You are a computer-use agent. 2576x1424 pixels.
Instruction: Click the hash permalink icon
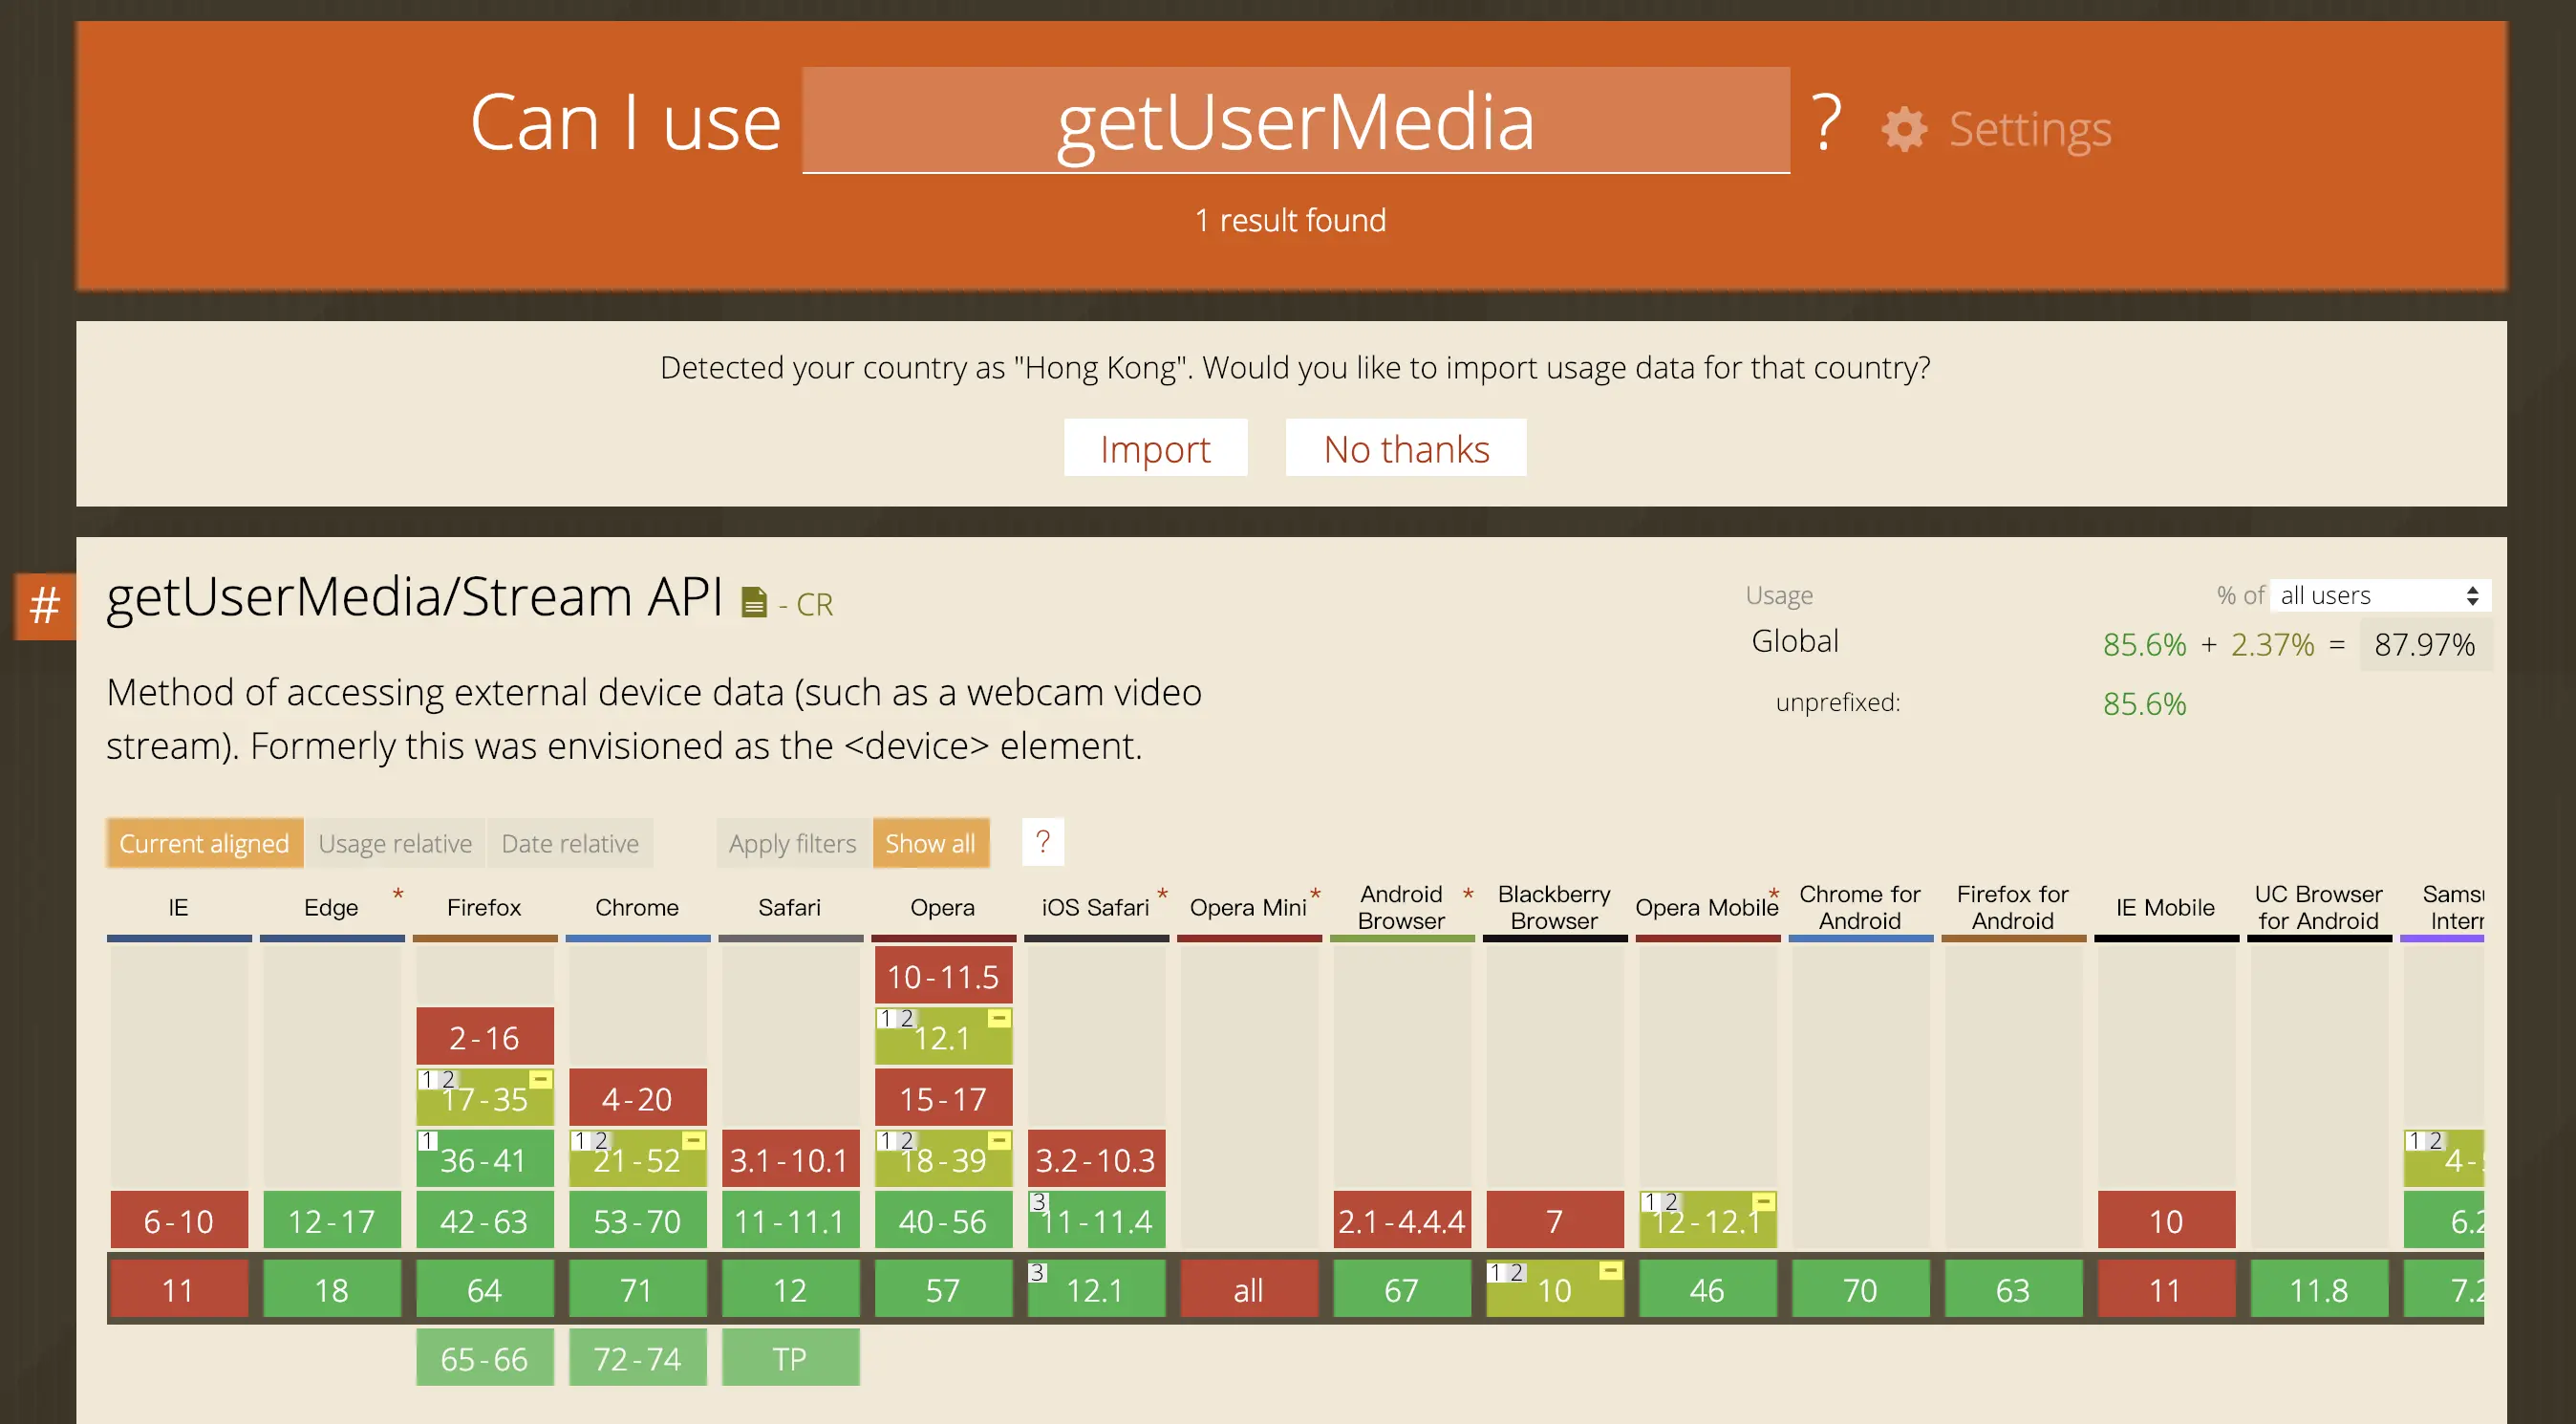pos(45,605)
